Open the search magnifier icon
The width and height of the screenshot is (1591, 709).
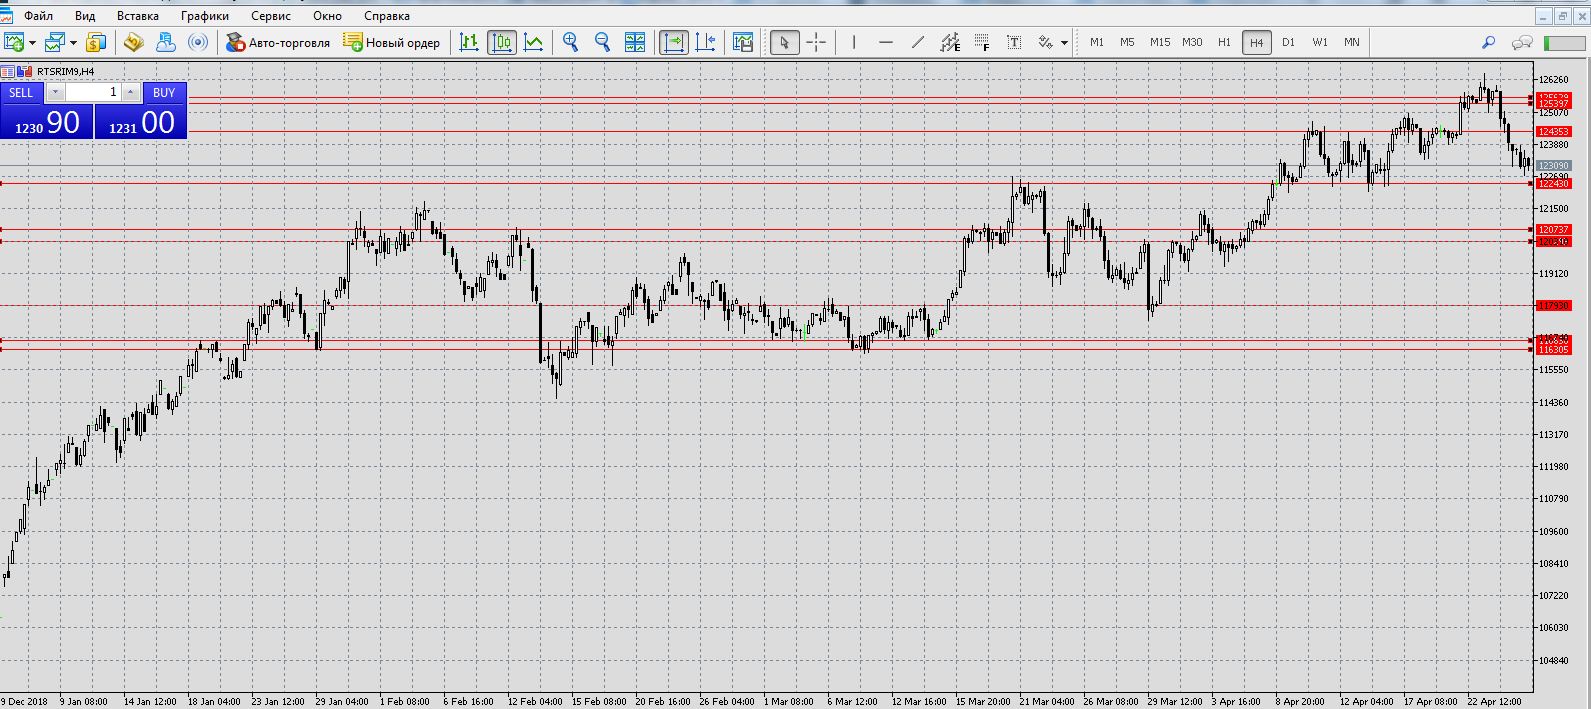pos(1488,42)
